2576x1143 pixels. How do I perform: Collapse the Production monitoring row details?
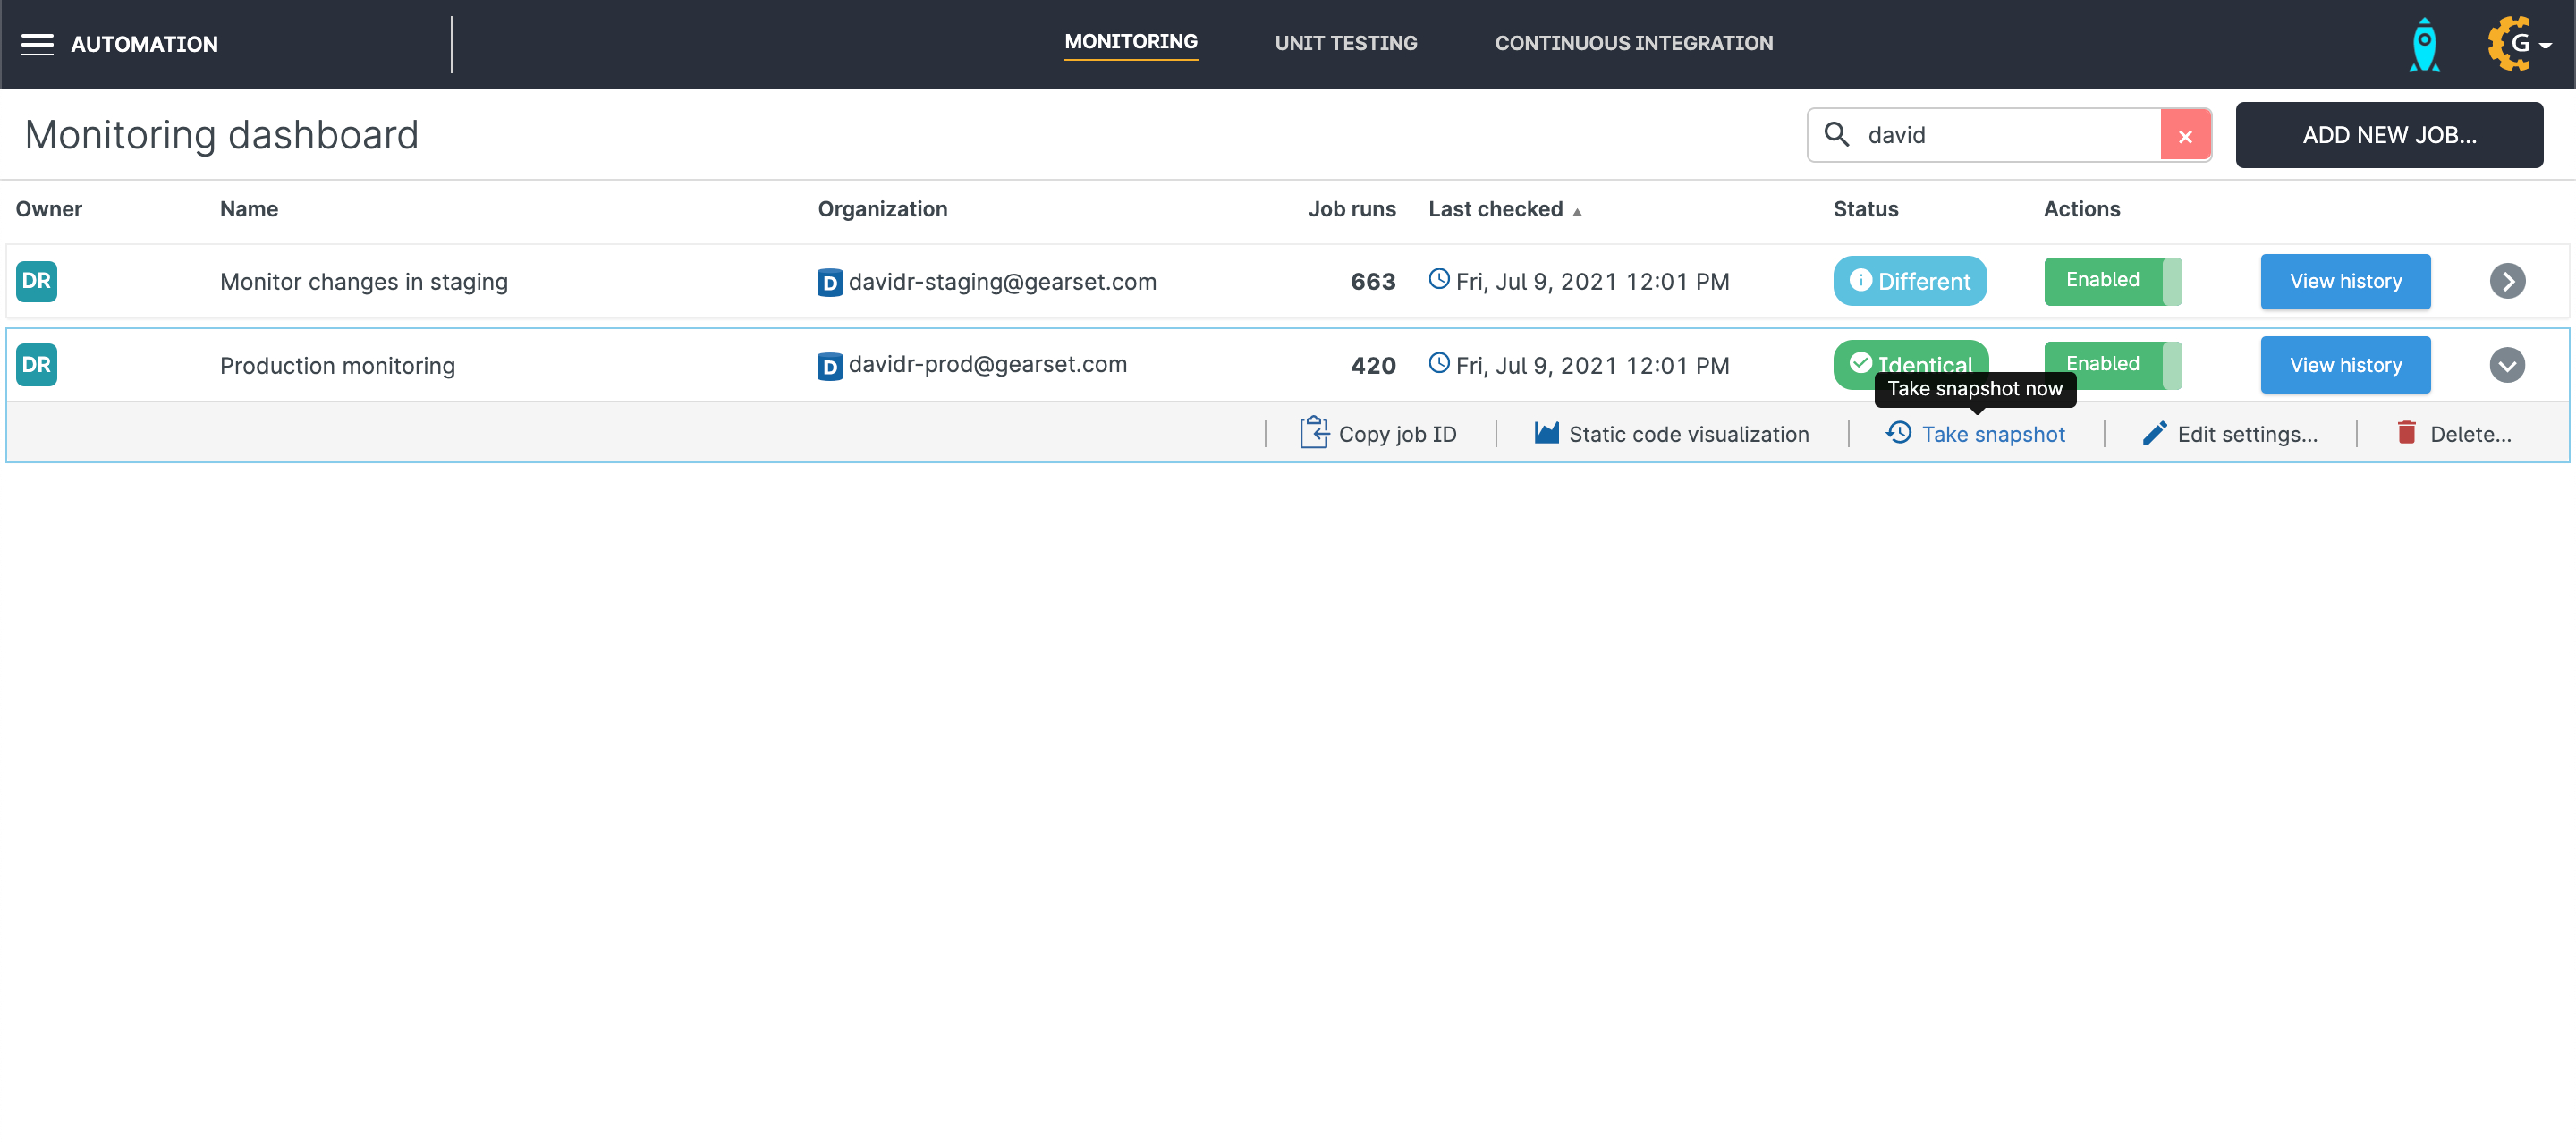[2506, 365]
